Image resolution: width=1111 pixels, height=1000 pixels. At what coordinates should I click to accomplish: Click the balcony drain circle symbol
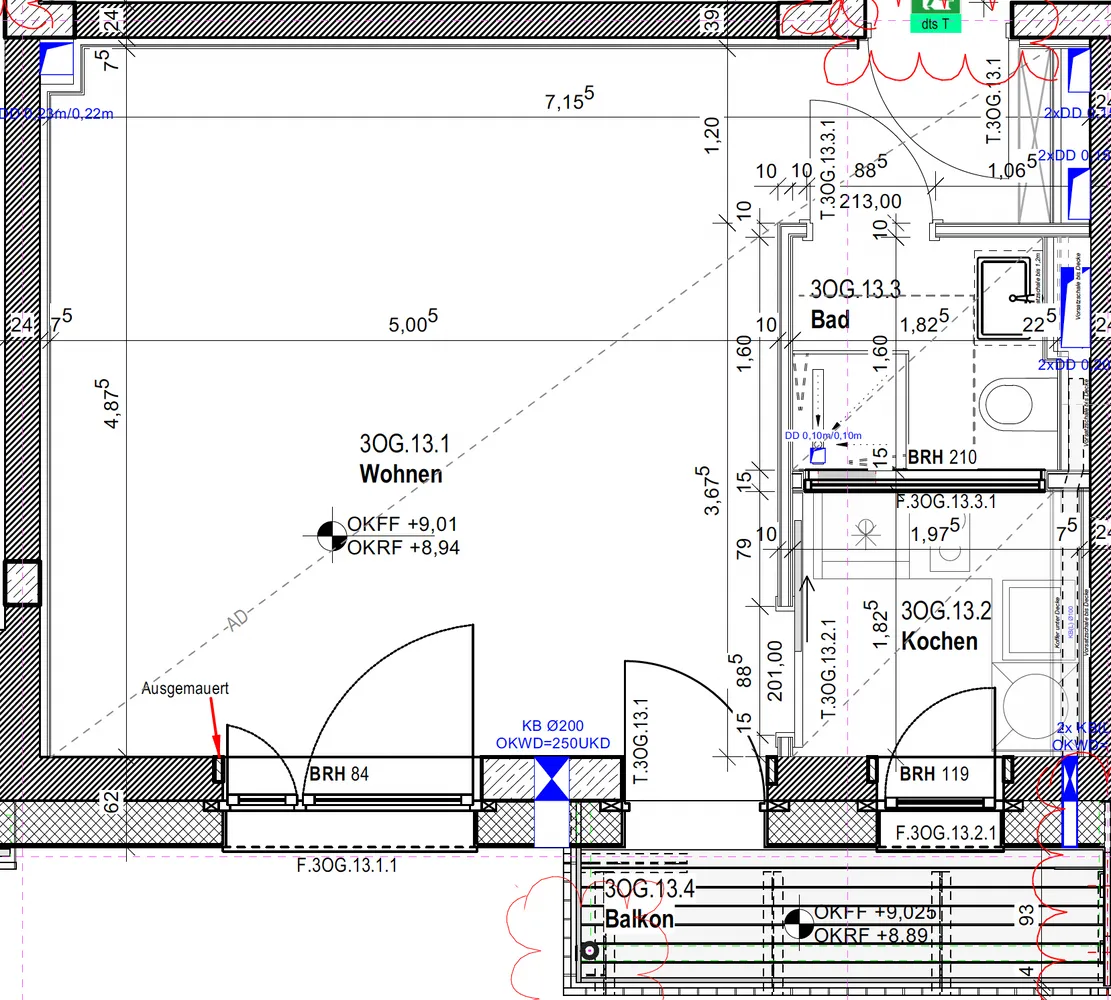coord(590,951)
